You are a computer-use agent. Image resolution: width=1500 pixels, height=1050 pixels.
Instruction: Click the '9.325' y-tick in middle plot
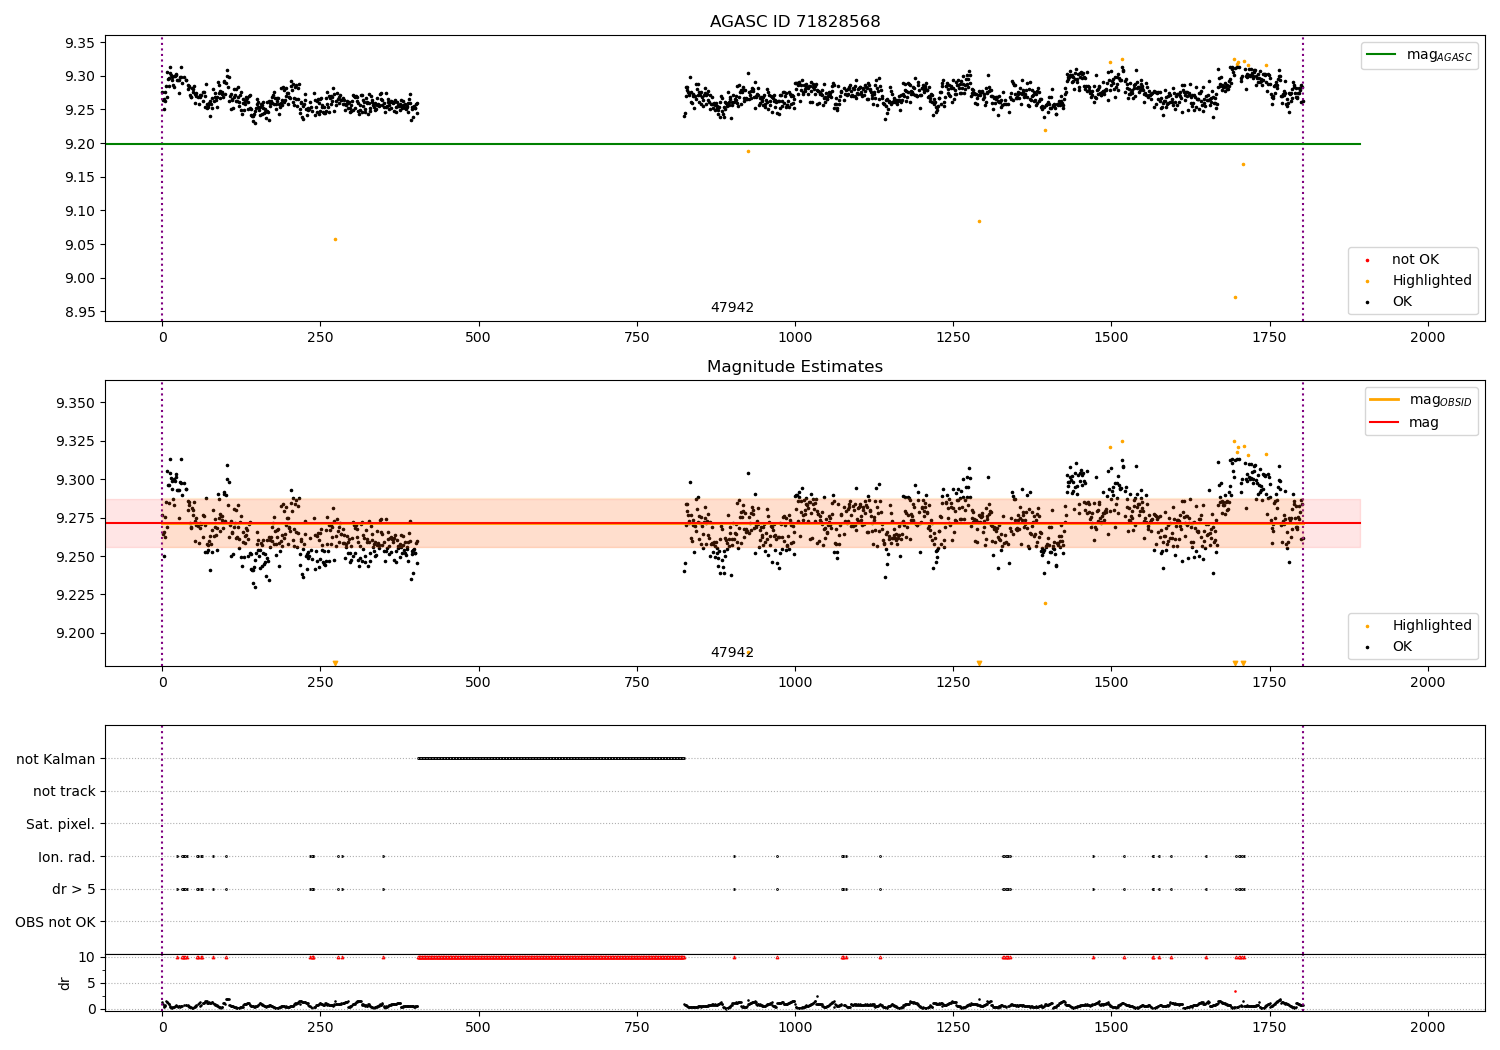[x=76, y=442]
